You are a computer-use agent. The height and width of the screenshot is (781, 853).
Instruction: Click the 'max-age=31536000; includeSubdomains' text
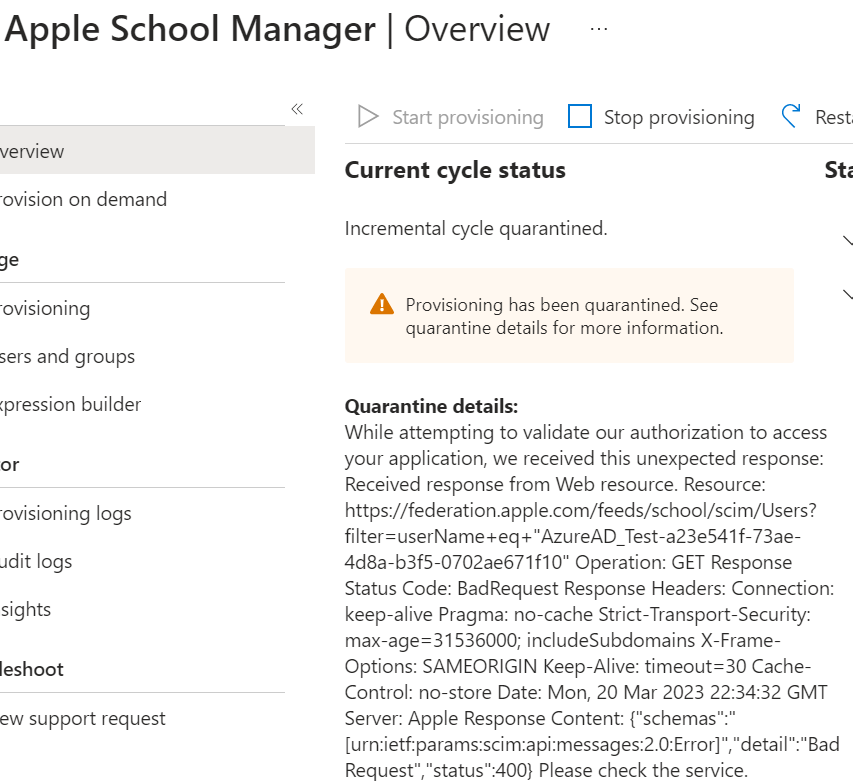click(520, 640)
